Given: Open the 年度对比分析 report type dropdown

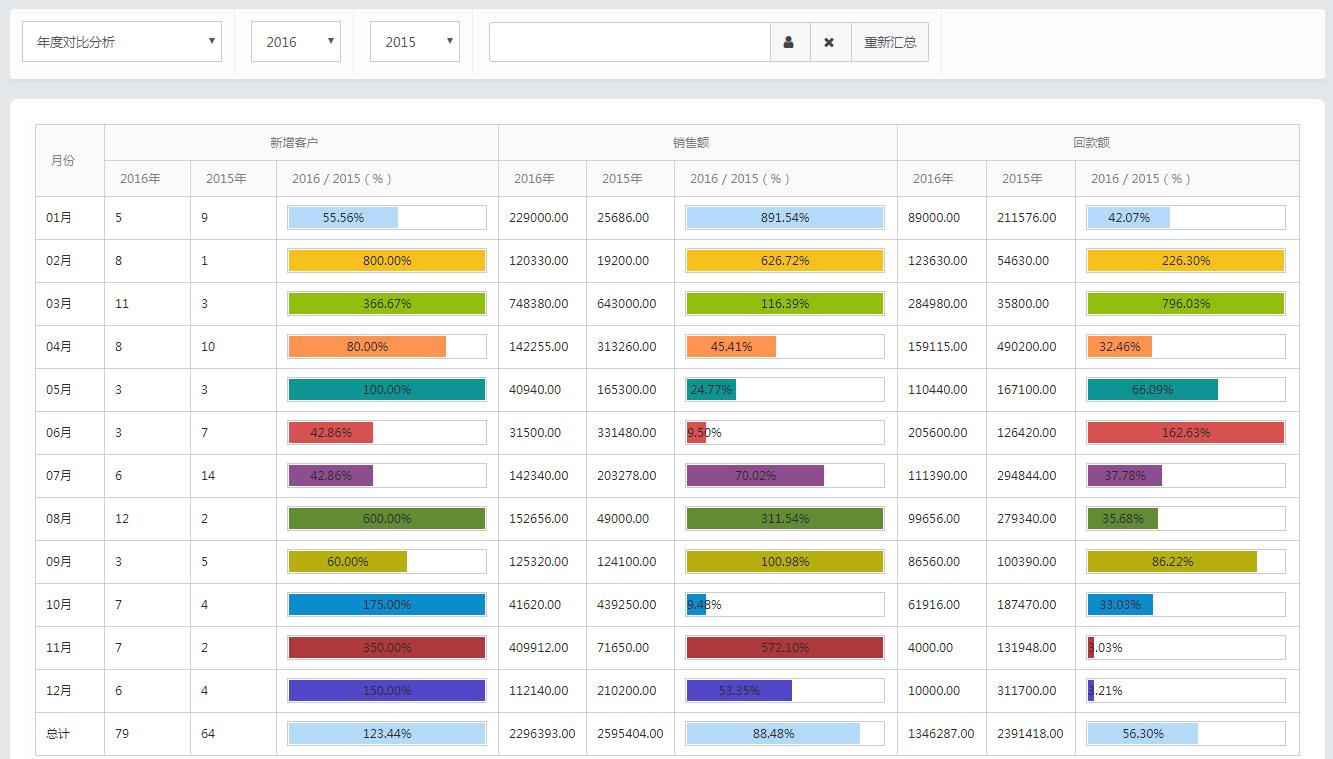Looking at the screenshot, I should [122, 42].
